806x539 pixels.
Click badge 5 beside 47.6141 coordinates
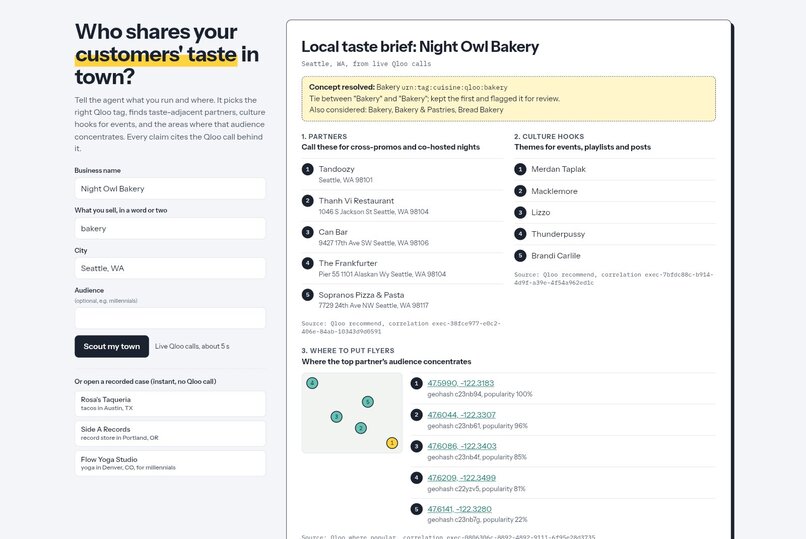(416, 509)
